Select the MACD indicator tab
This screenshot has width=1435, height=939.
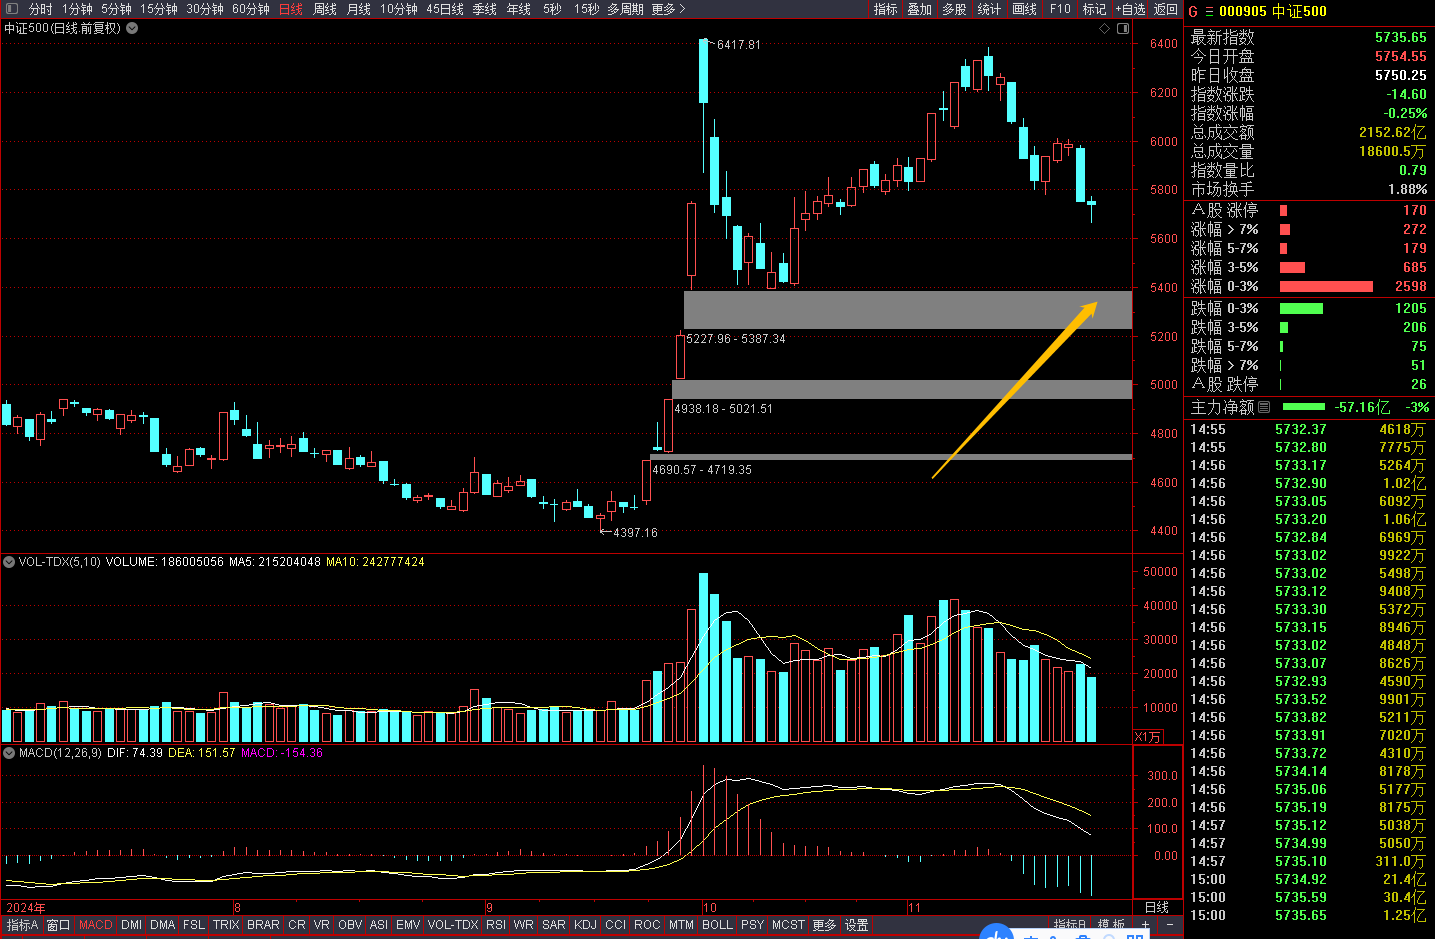point(96,925)
